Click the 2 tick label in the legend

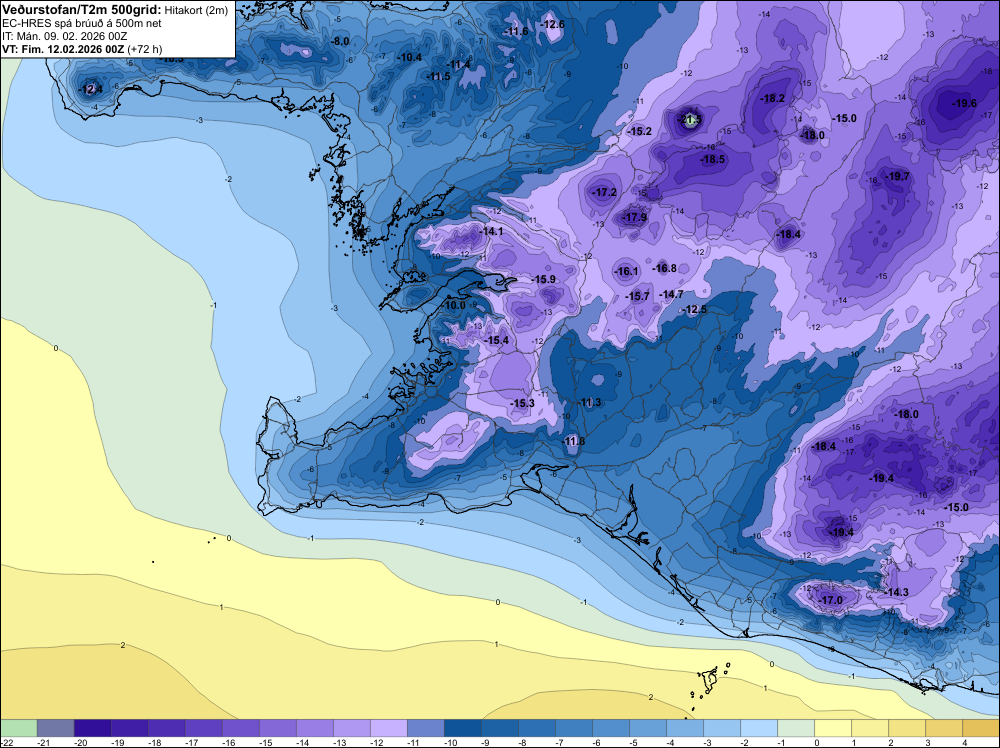point(891,742)
